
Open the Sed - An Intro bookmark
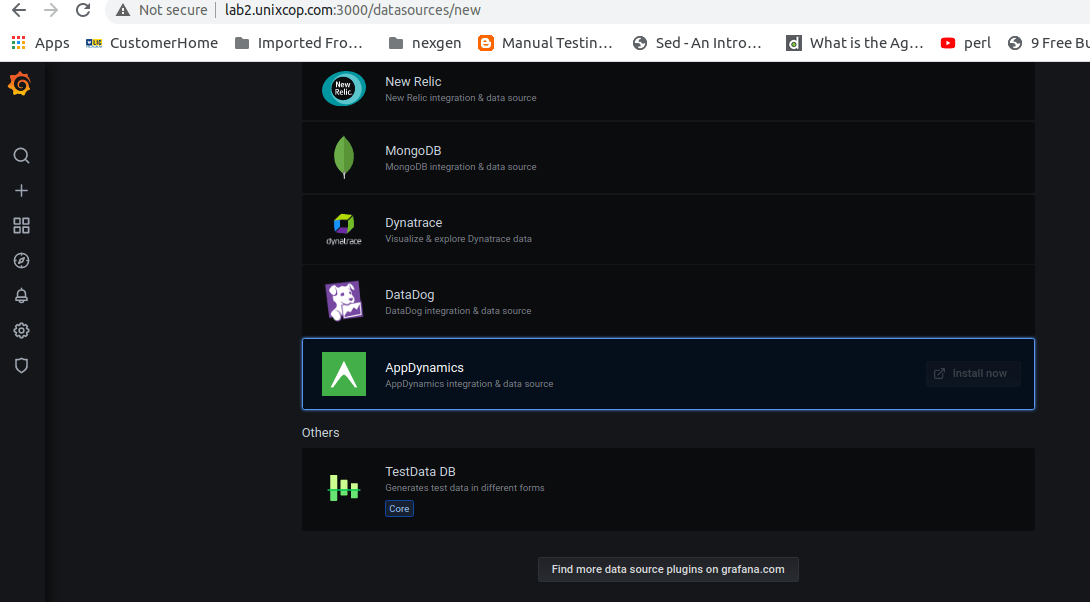pos(697,43)
